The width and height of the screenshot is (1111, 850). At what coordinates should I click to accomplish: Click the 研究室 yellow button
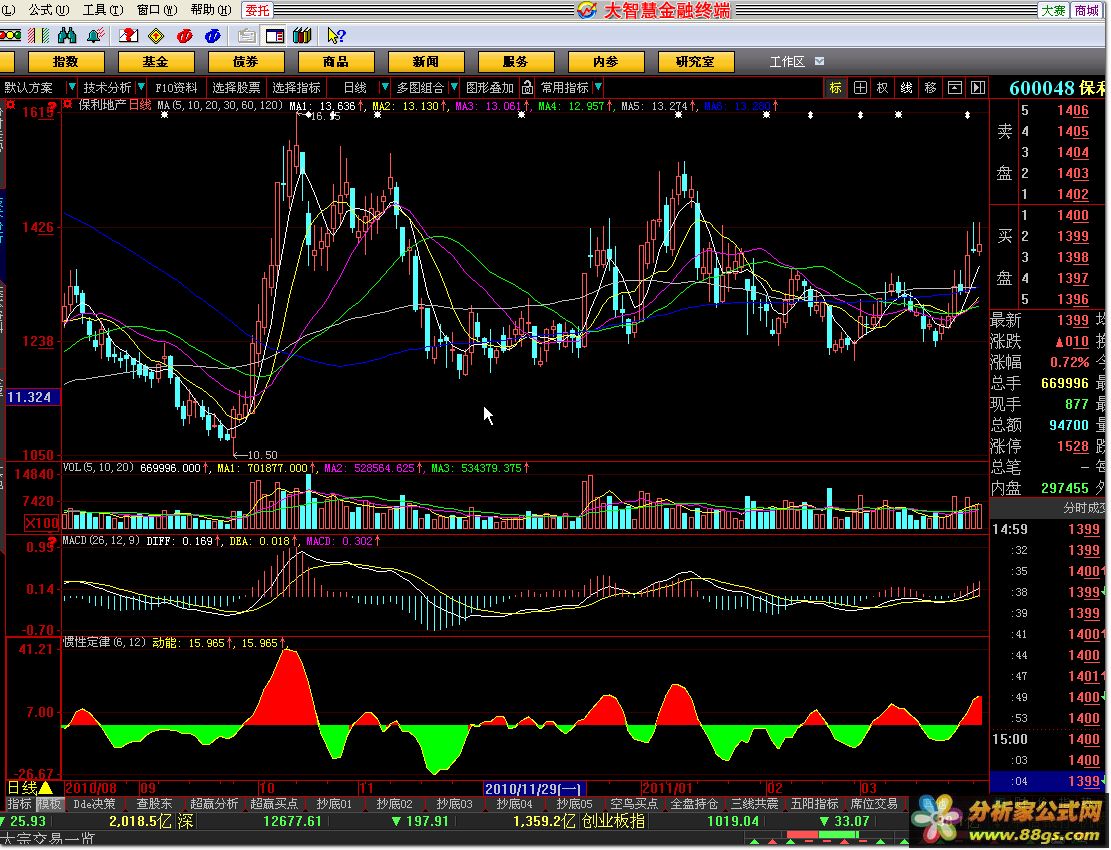coord(695,62)
